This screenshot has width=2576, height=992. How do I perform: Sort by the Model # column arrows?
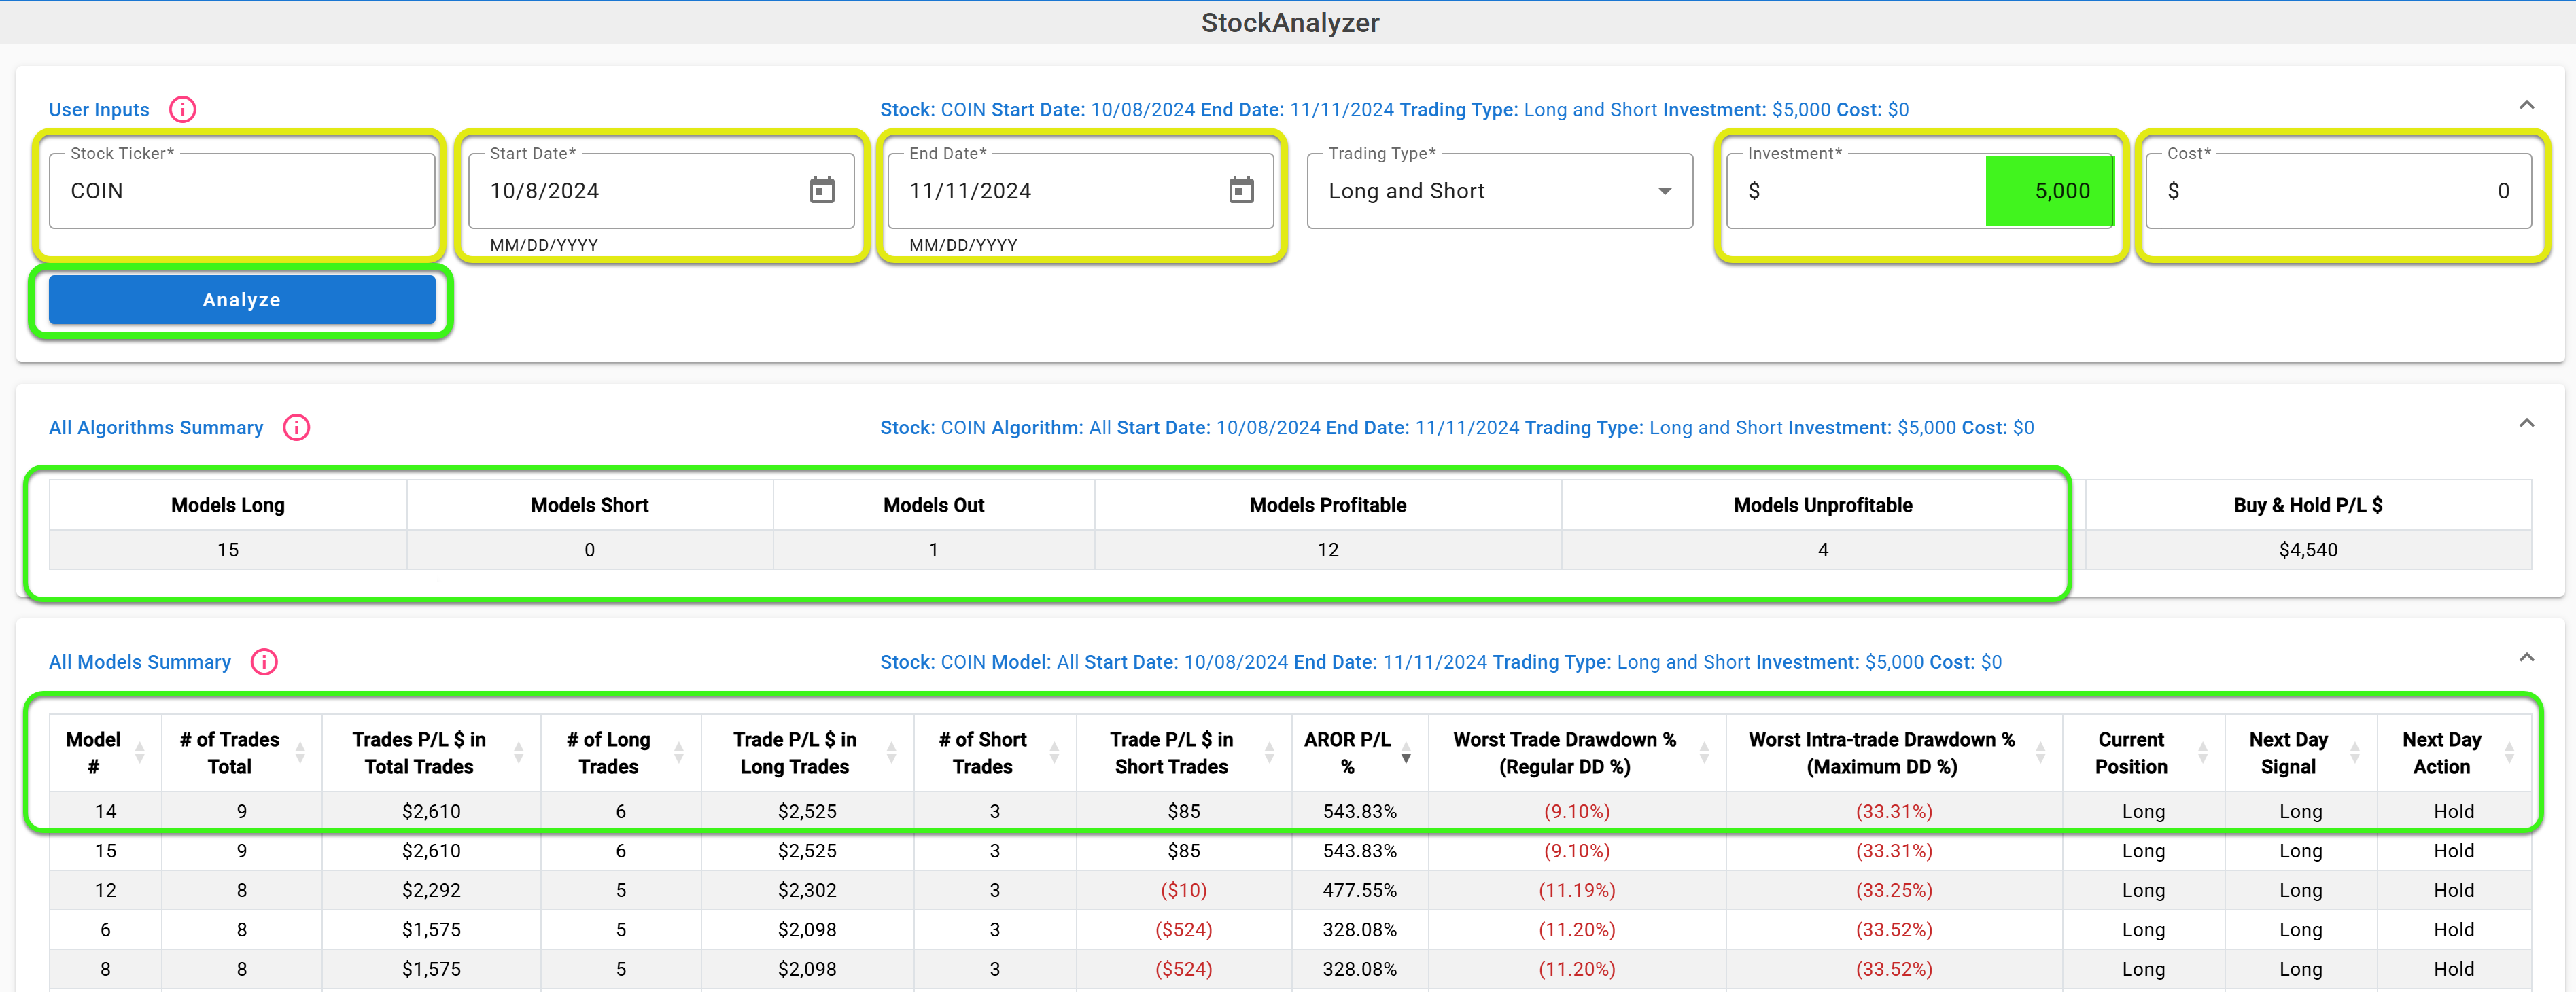click(x=139, y=752)
